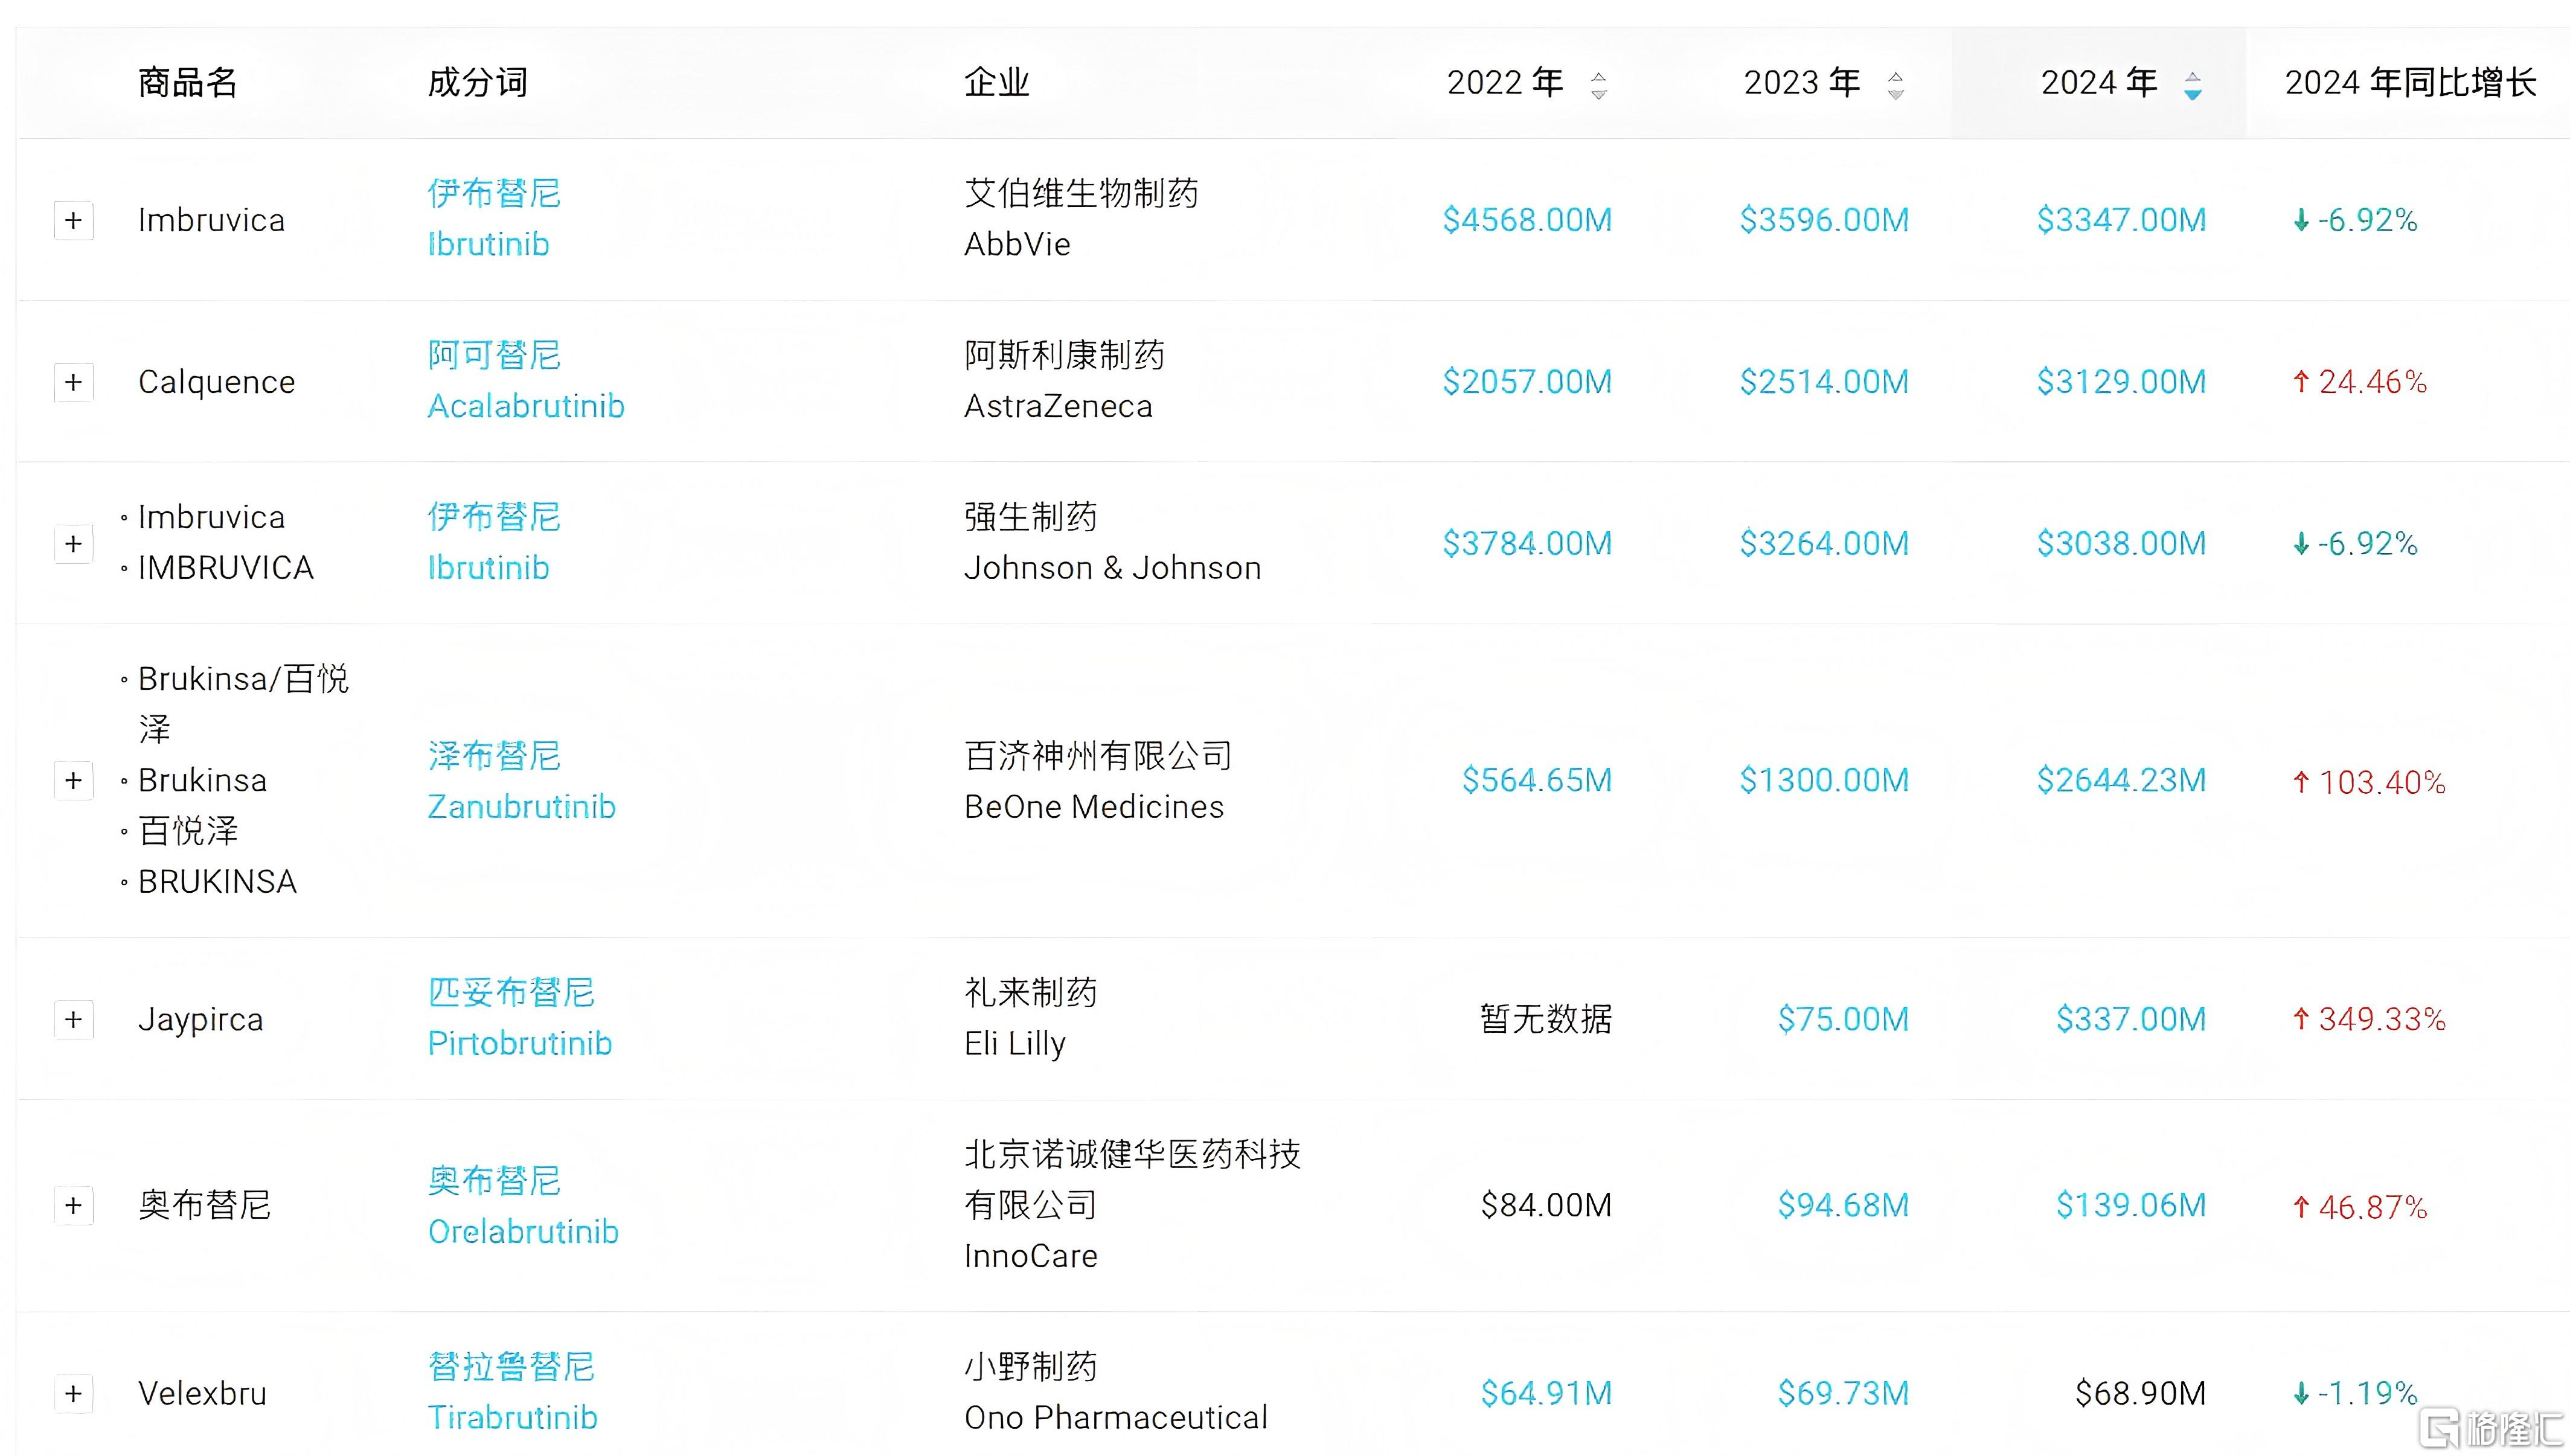Click the $94.68M 2023 value

[1843, 1205]
